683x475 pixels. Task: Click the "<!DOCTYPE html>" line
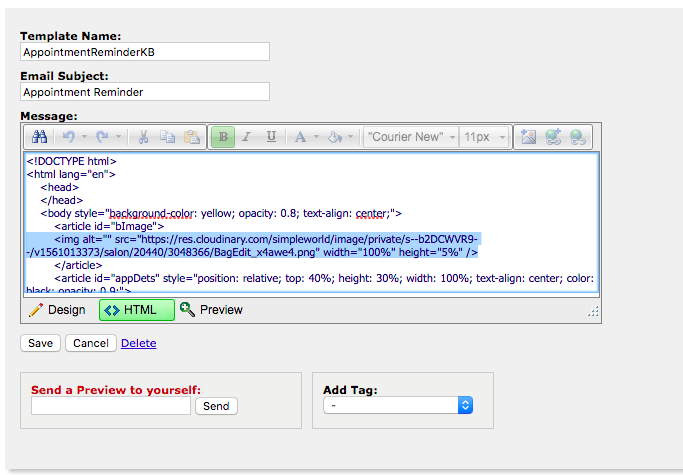pyautogui.click(x=71, y=161)
